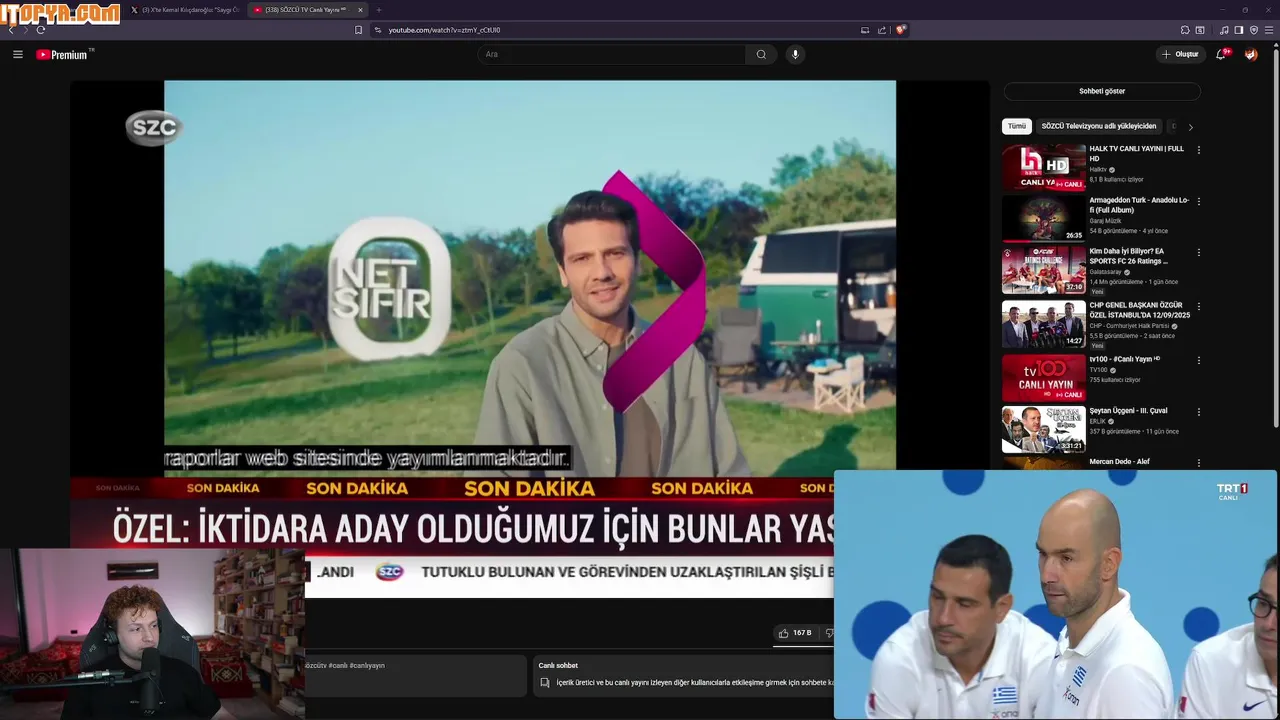The image size is (1280, 720).
Task: Like the video with thumbs up 167 B
Action: click(795, 633)
